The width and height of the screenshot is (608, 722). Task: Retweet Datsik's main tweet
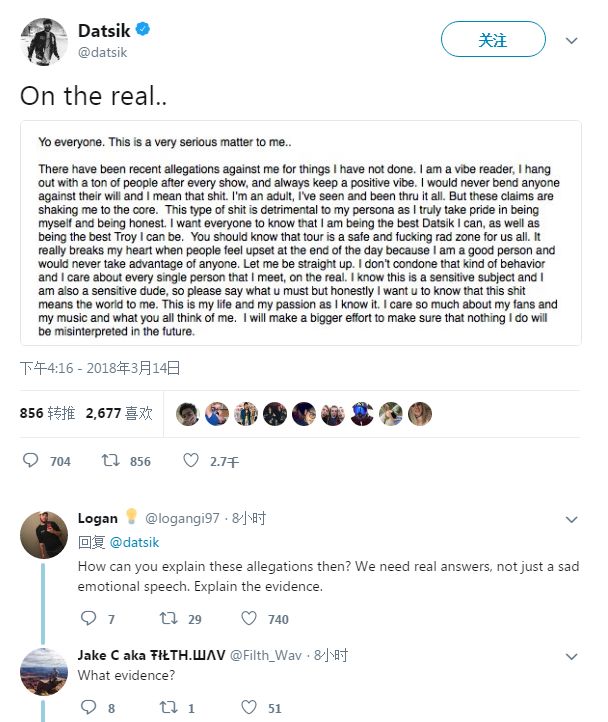(112, 461)
